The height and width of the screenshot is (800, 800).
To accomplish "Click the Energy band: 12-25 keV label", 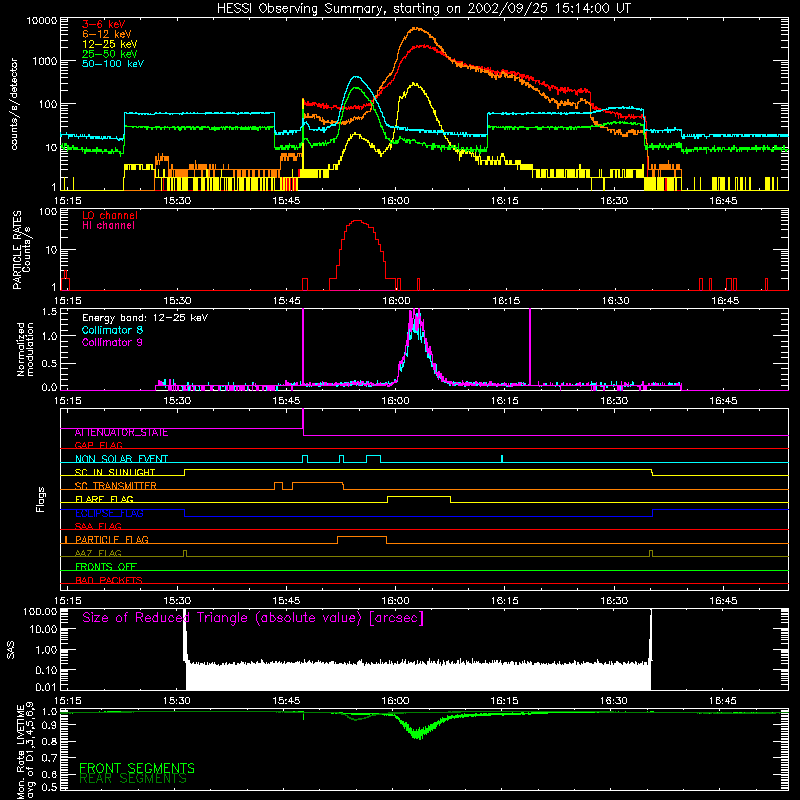I will tap(145, 318).
